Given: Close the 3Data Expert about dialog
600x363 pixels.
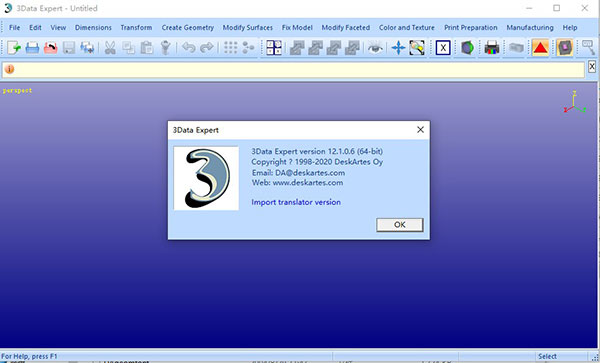Looking at the screenshot, I should pos(420,130).
